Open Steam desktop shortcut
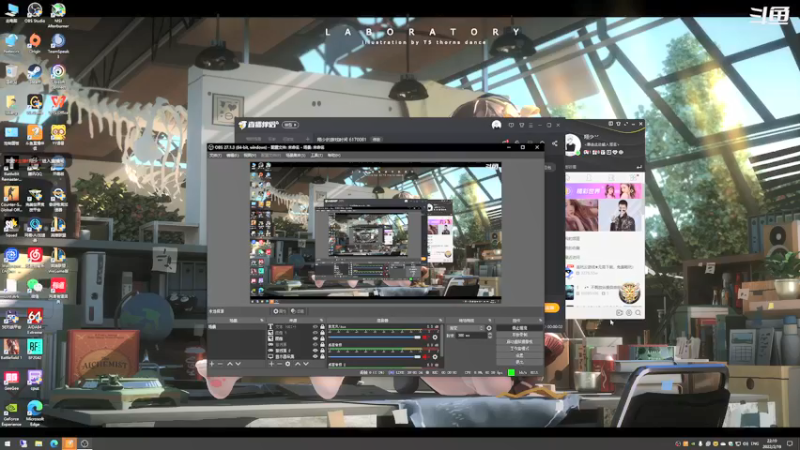This screenshot has width=800, height=450. [x=35, y=73]
